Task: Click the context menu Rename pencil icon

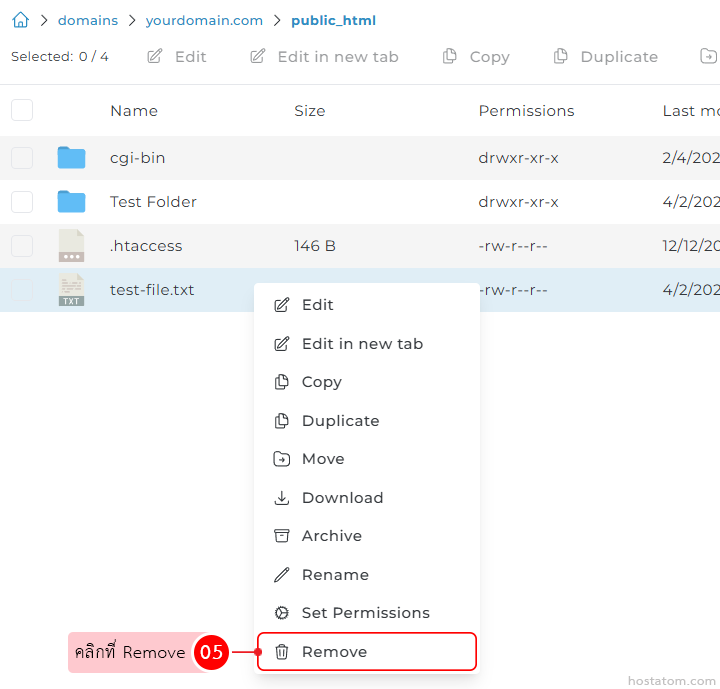Action: point(281,575)
